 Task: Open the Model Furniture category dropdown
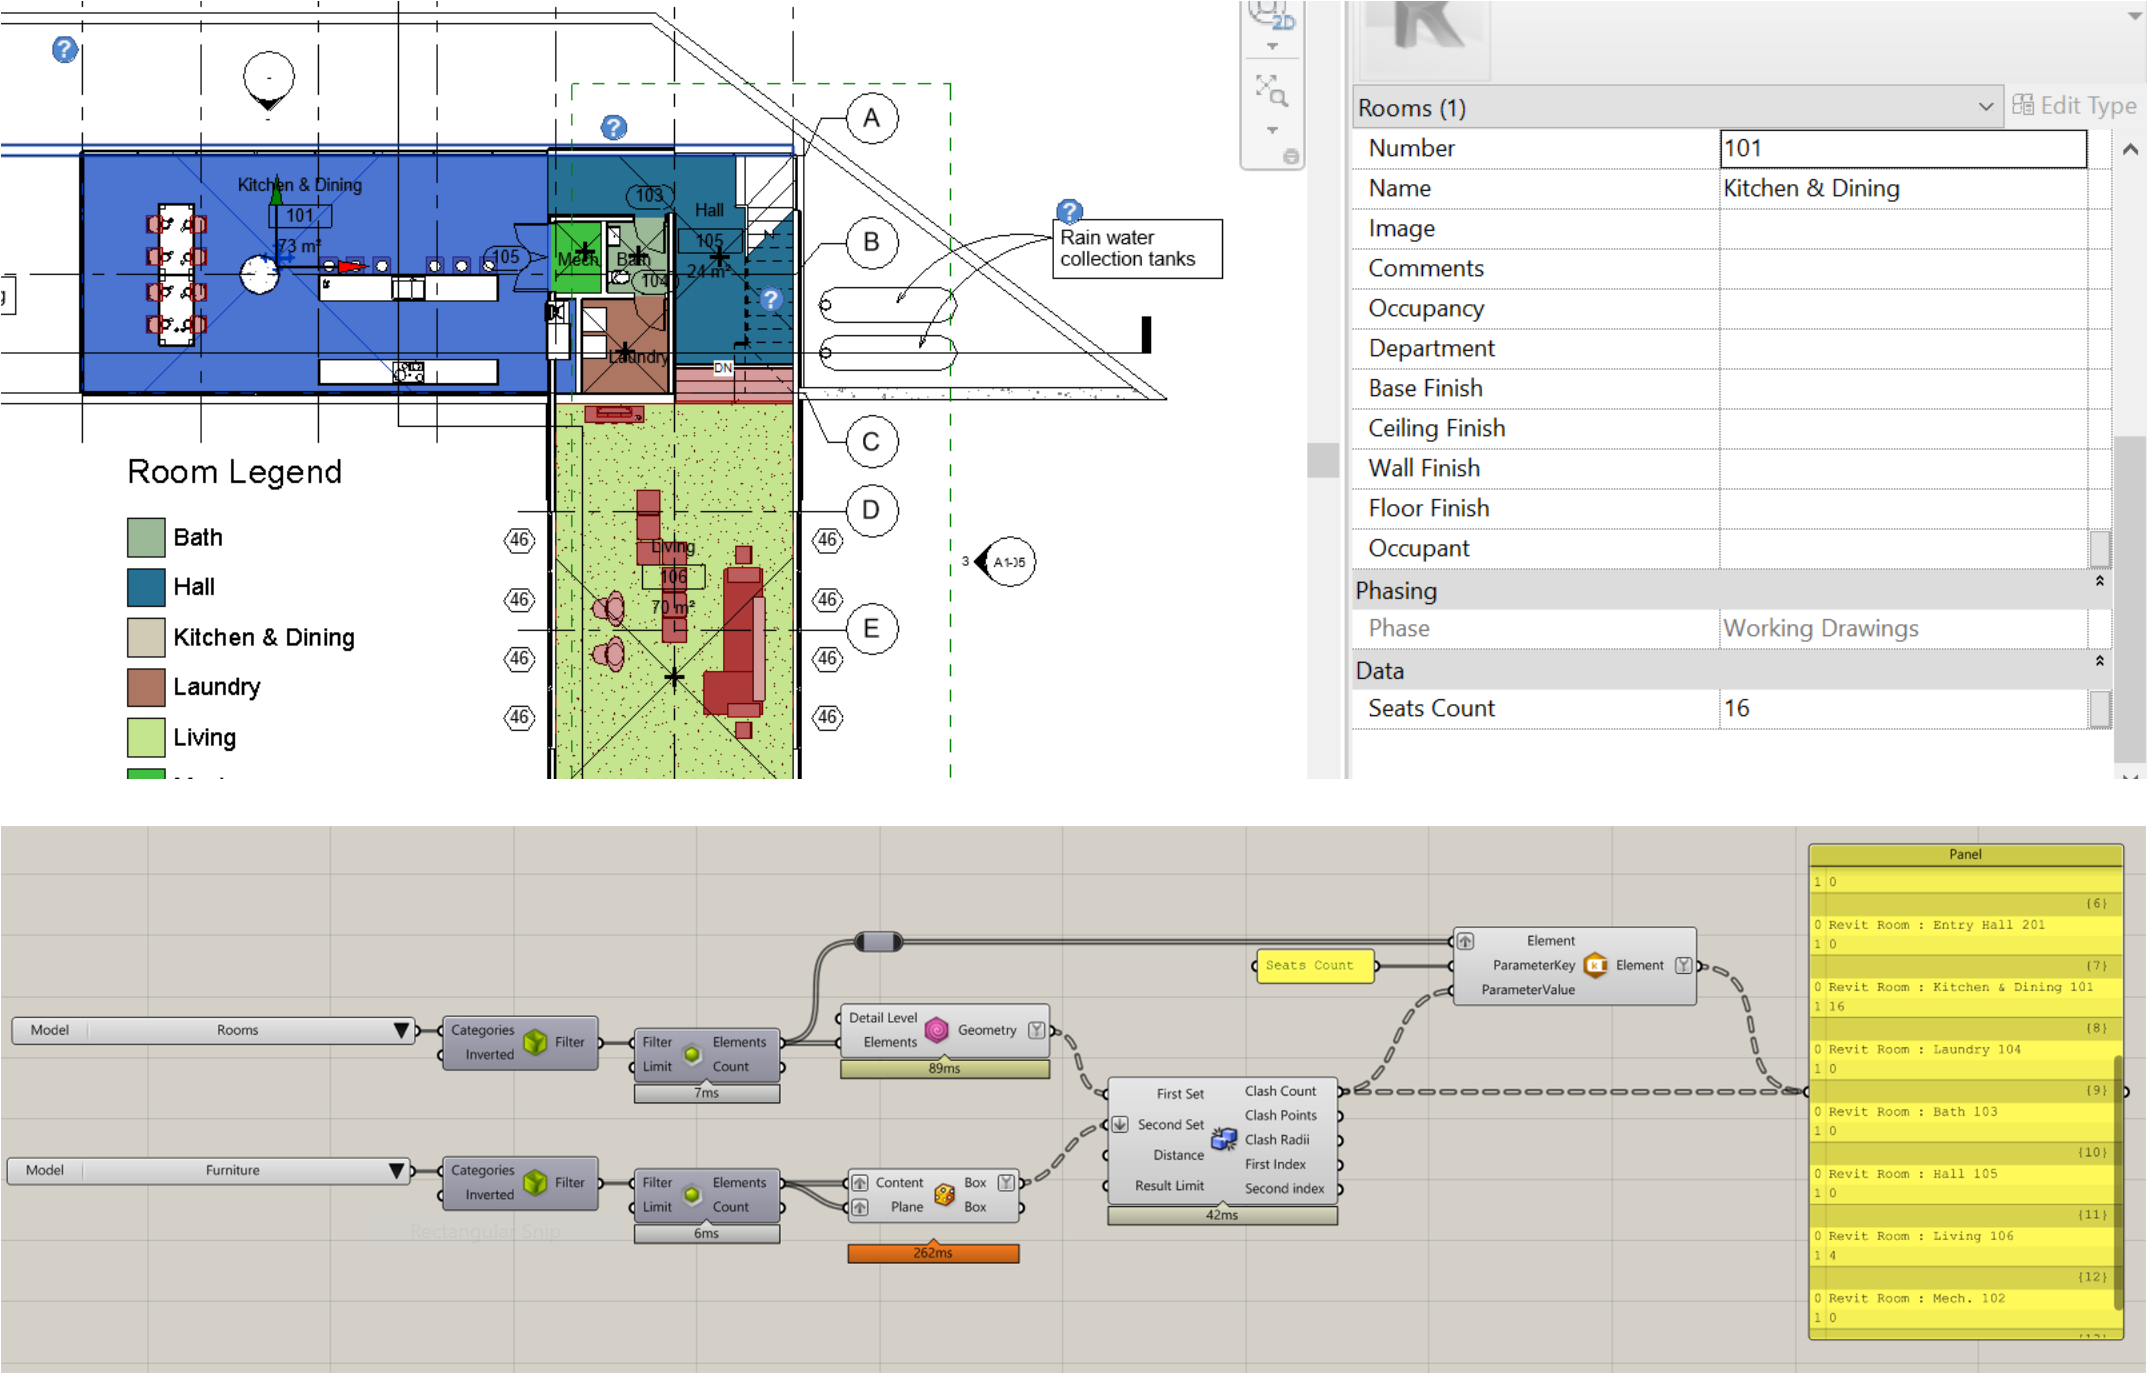pyautogui.click(x=397, y=1170)
